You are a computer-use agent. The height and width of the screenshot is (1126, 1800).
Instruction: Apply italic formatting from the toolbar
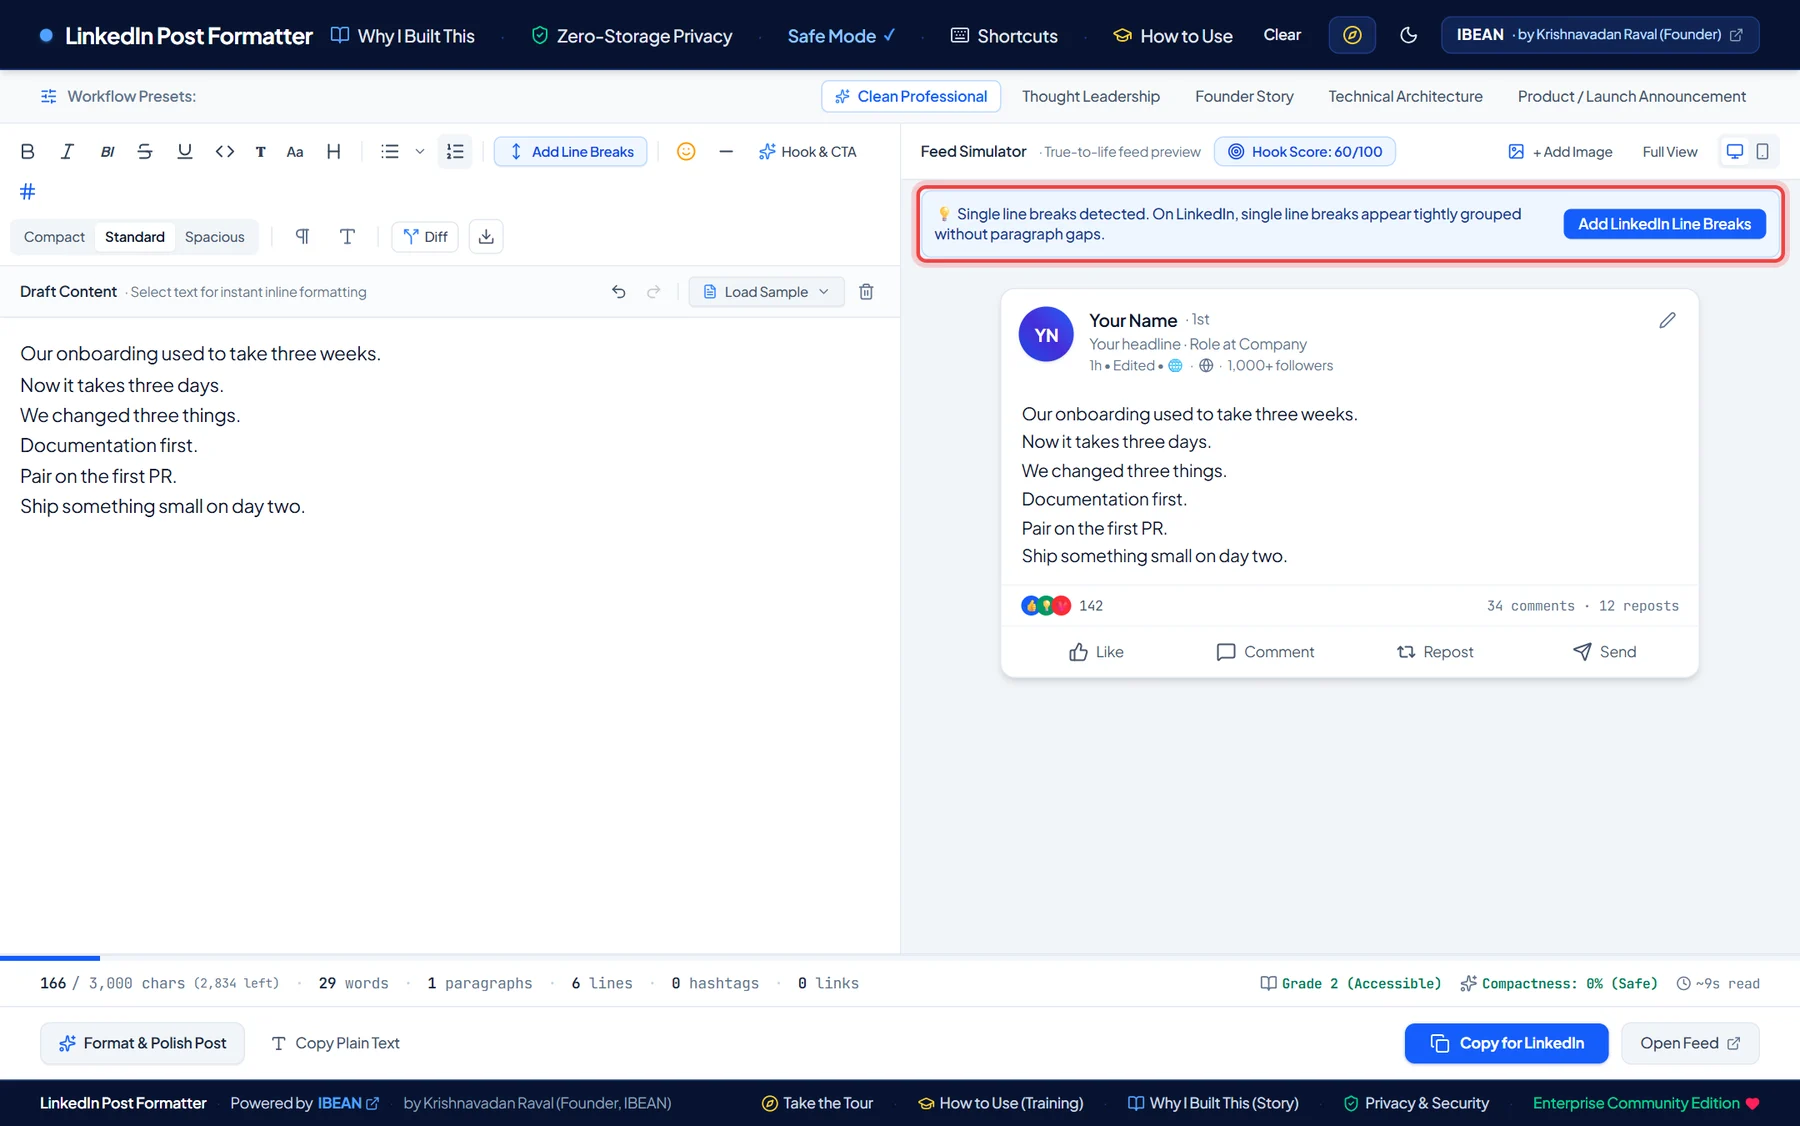[x=67, y=152]
